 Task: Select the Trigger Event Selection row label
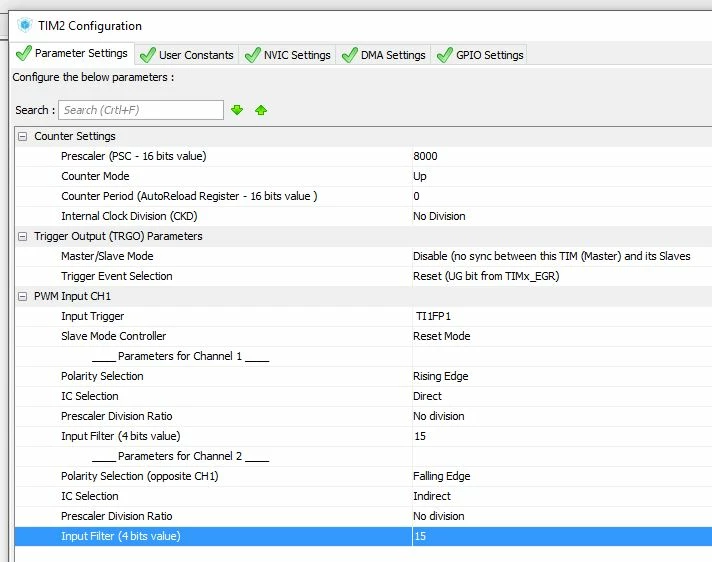tap(117, 276)
